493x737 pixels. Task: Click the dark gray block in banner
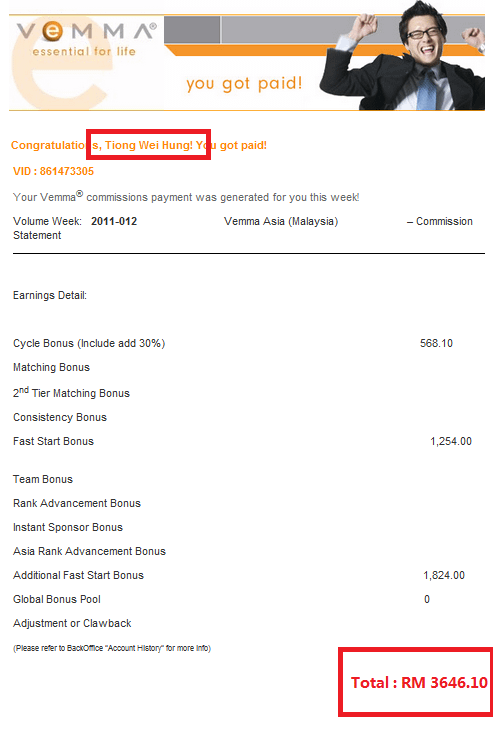(x=192, y=29)
